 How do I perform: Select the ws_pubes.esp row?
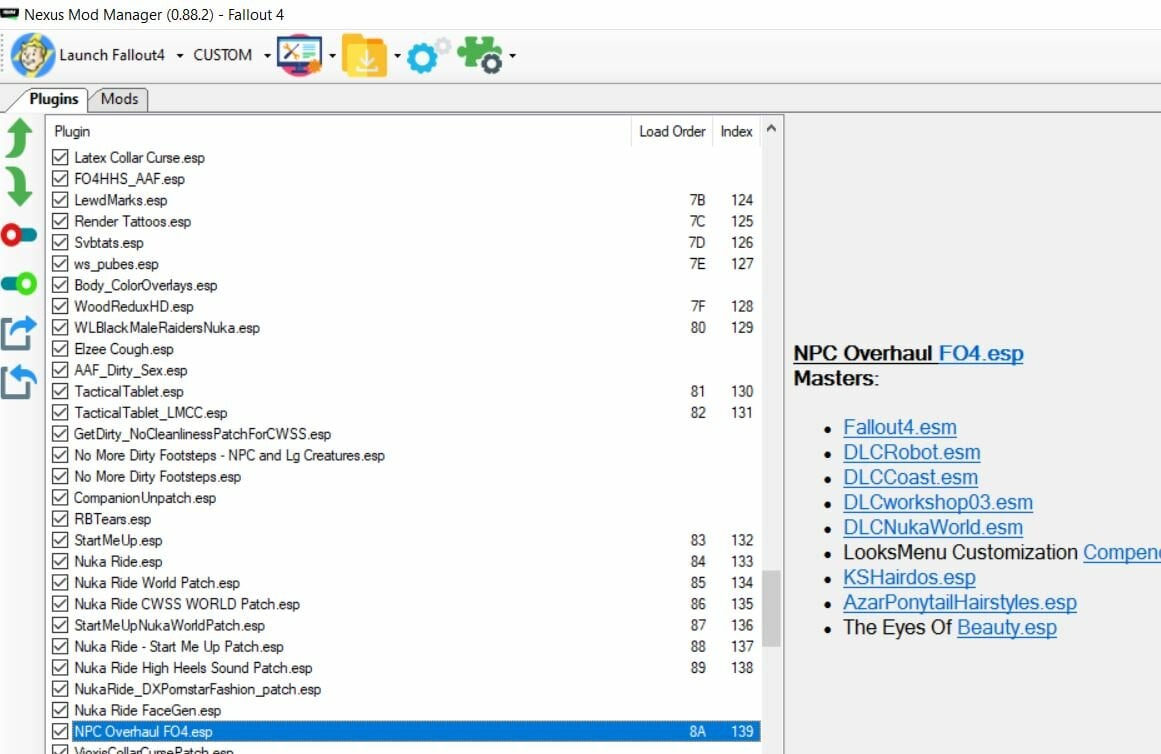coord(406,264)
